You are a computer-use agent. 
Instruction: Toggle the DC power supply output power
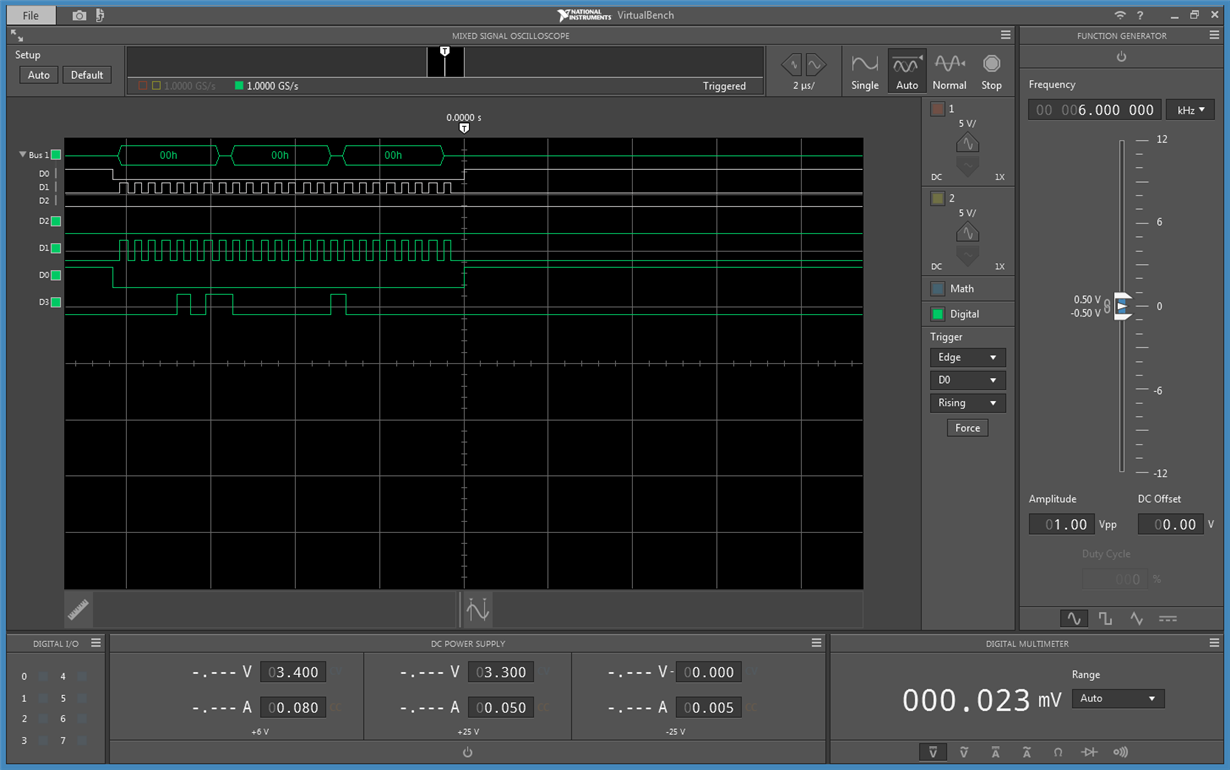coord(468,752)
